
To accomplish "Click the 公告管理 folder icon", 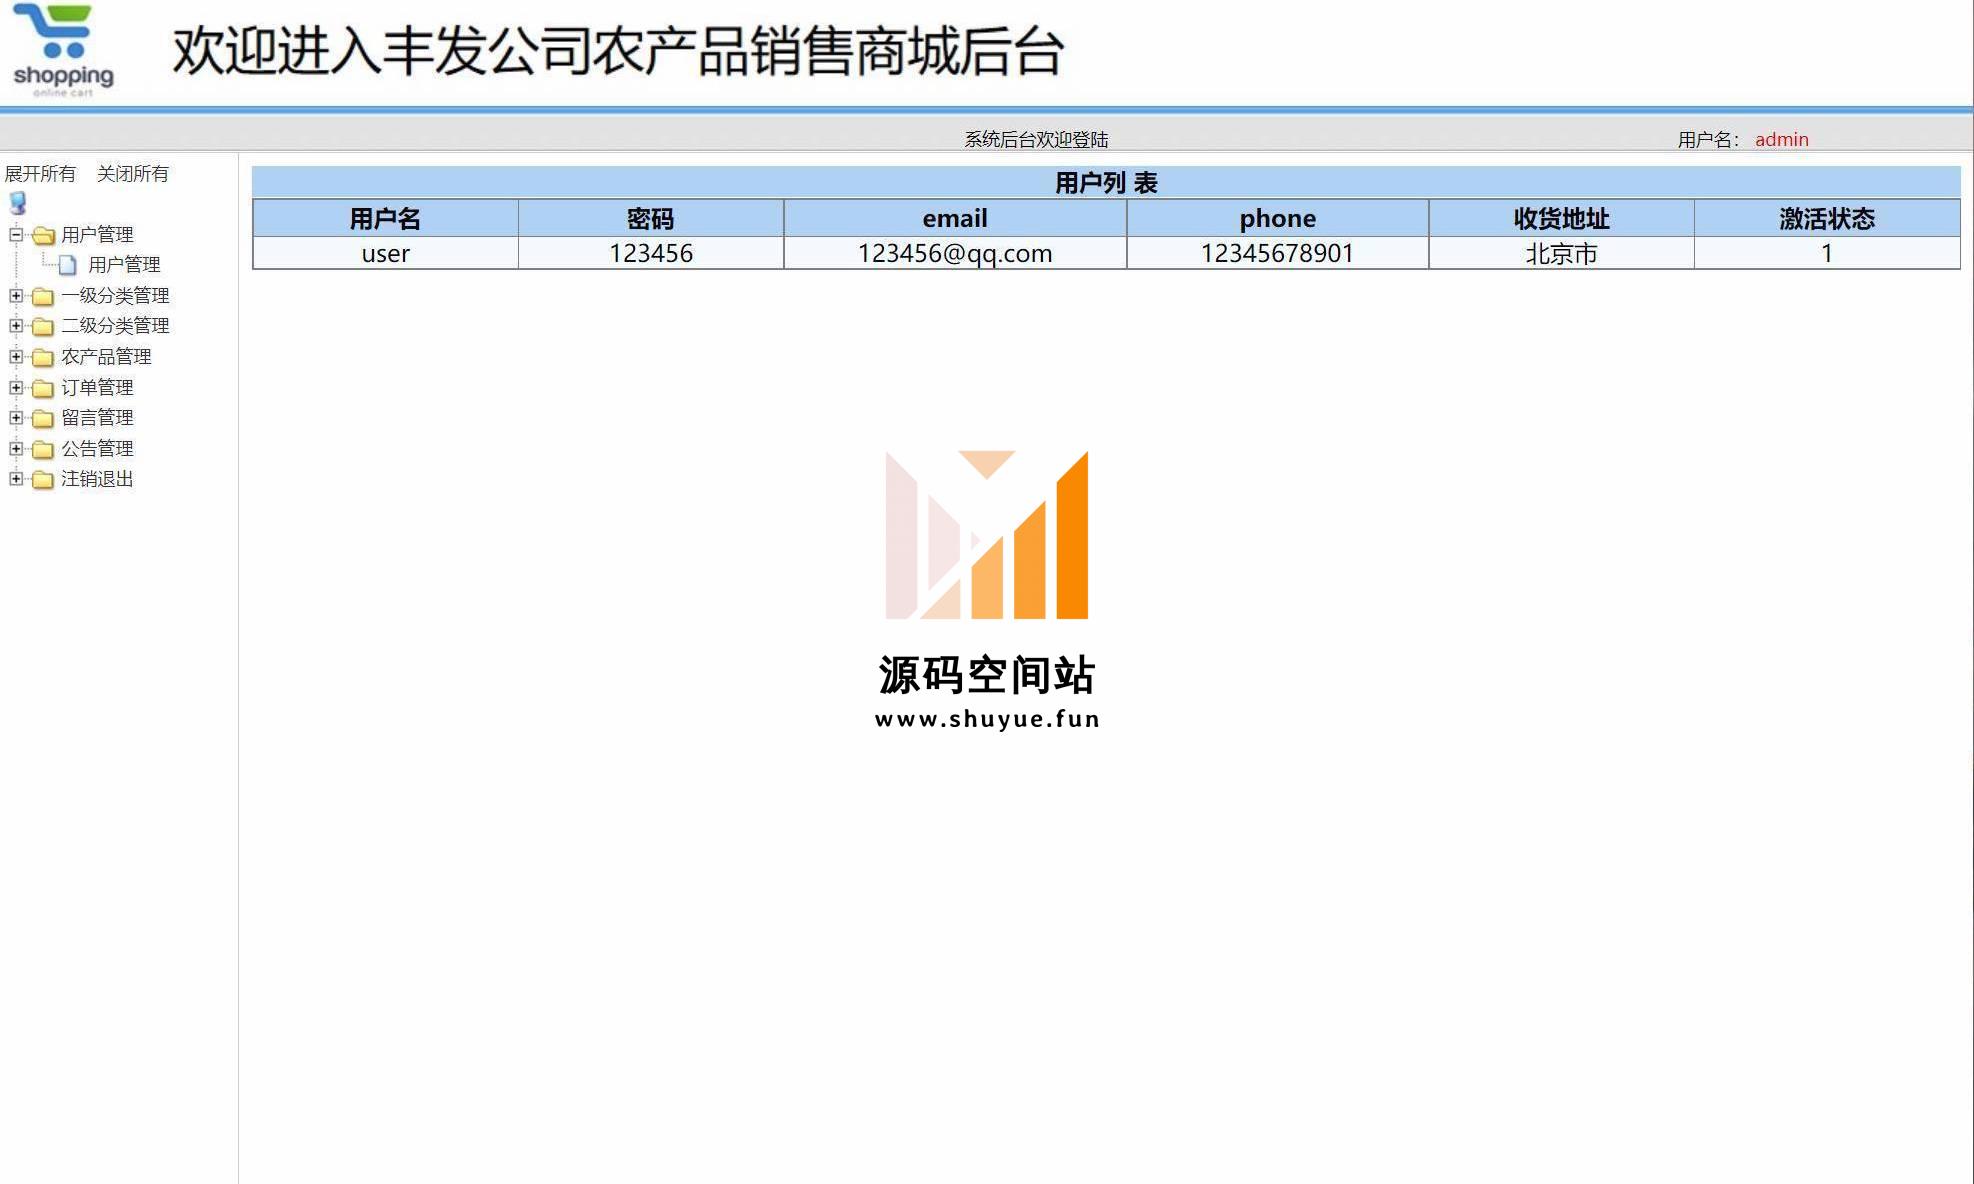I will (43, 449).
